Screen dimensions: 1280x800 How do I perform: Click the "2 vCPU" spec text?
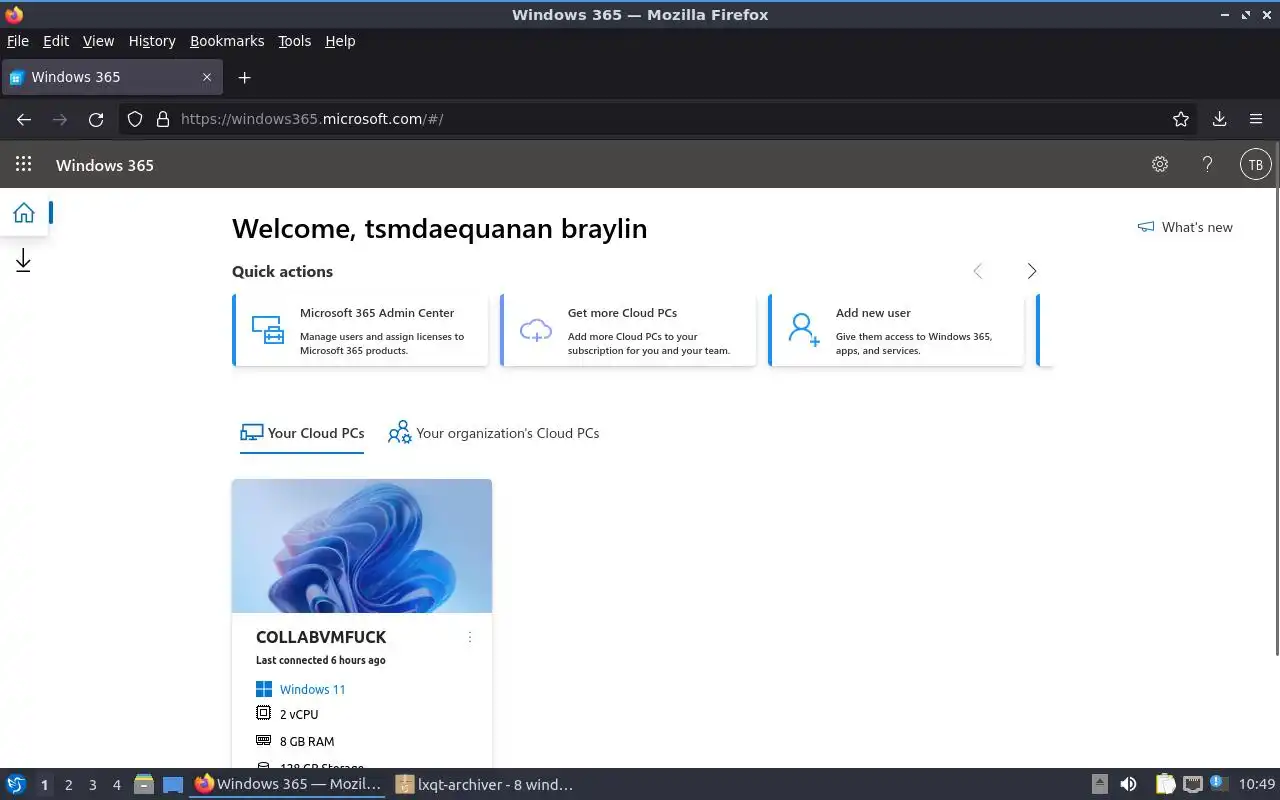click(x=299, y=714)
